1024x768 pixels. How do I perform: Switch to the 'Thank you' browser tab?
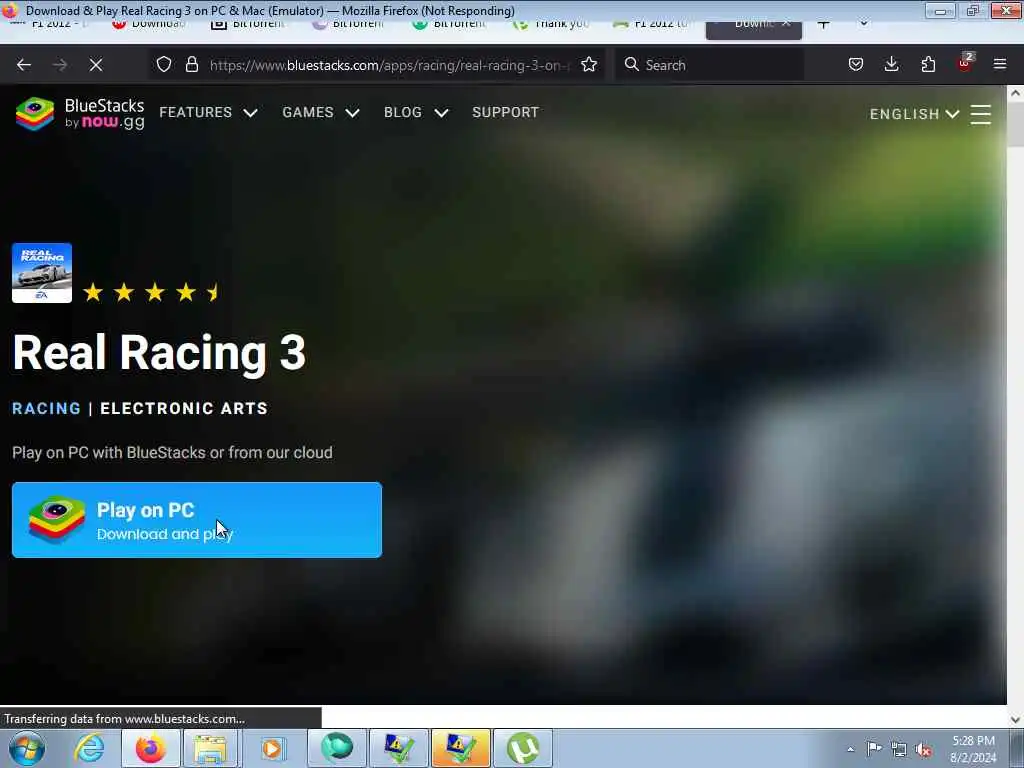(552, 24)
